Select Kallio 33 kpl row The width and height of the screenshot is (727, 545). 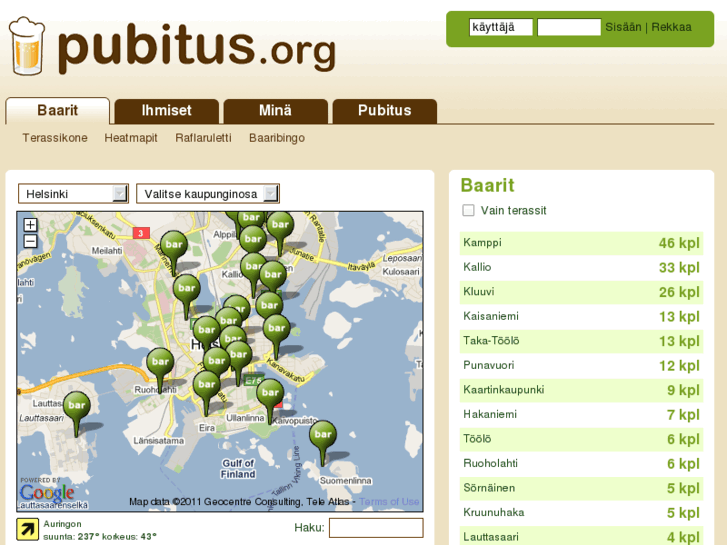[x=581, y=268]
